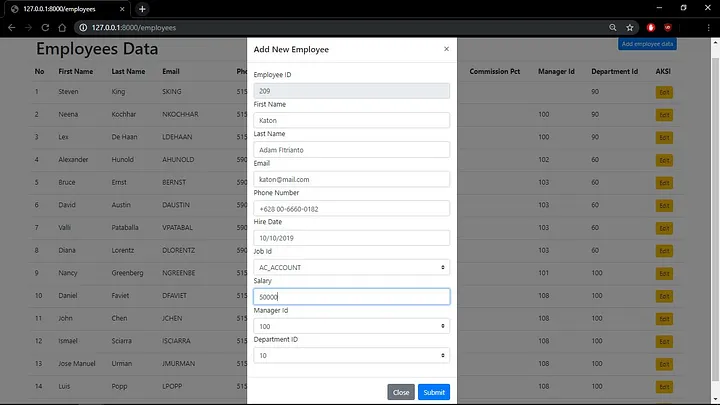Click the disabled Employee ID field 209
Viewport: 720px width, 405px height.
coord(352,91)
